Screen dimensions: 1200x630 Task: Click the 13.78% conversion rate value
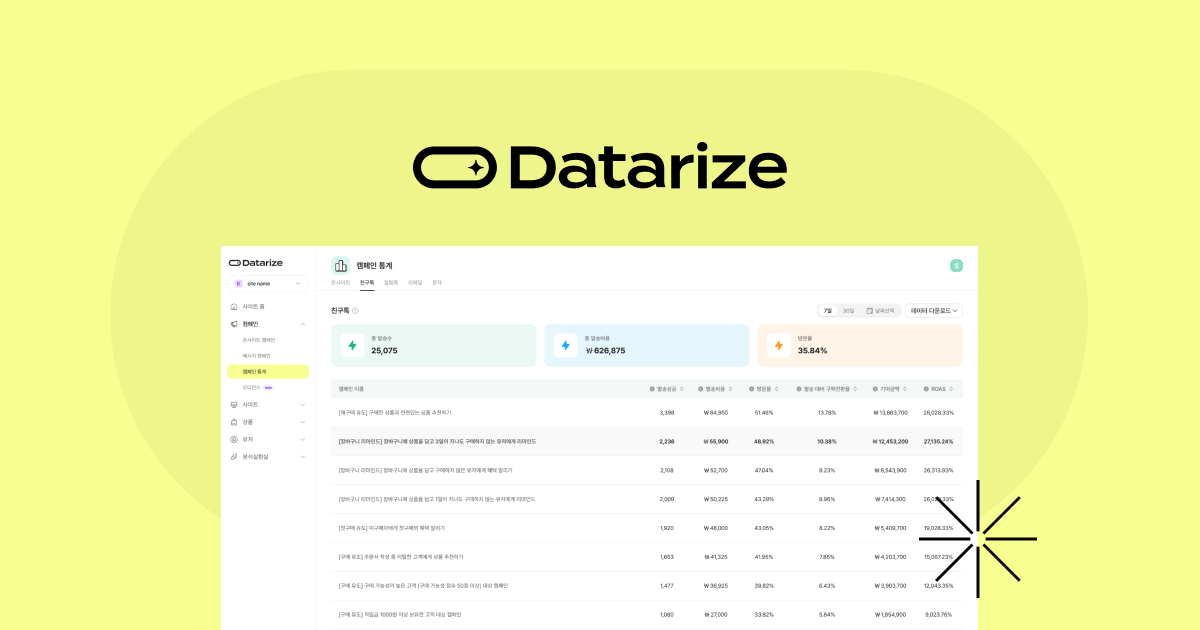click(827, 412)
